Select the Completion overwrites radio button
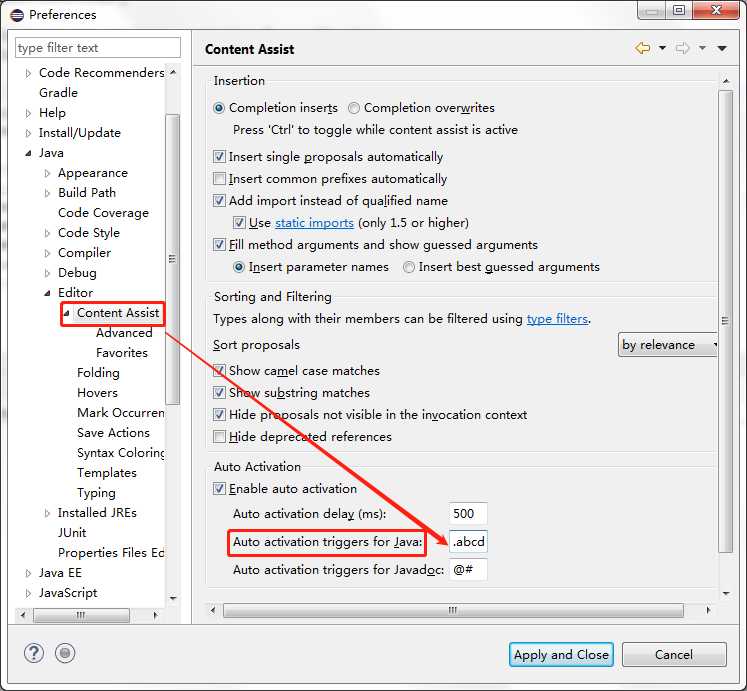This screenshot has width=747, height=691. [353, 108]
